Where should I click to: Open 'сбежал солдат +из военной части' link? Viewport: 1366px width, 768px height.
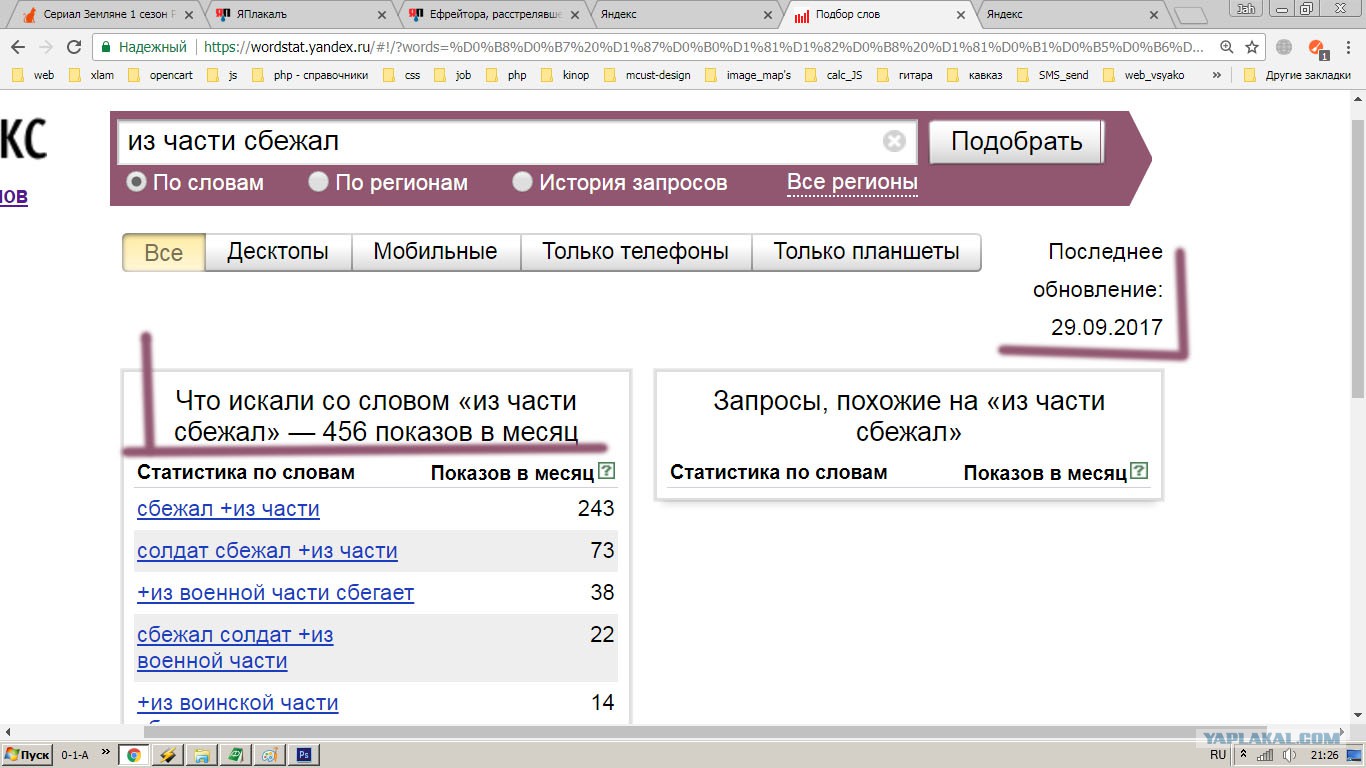[x=235, y=648]
